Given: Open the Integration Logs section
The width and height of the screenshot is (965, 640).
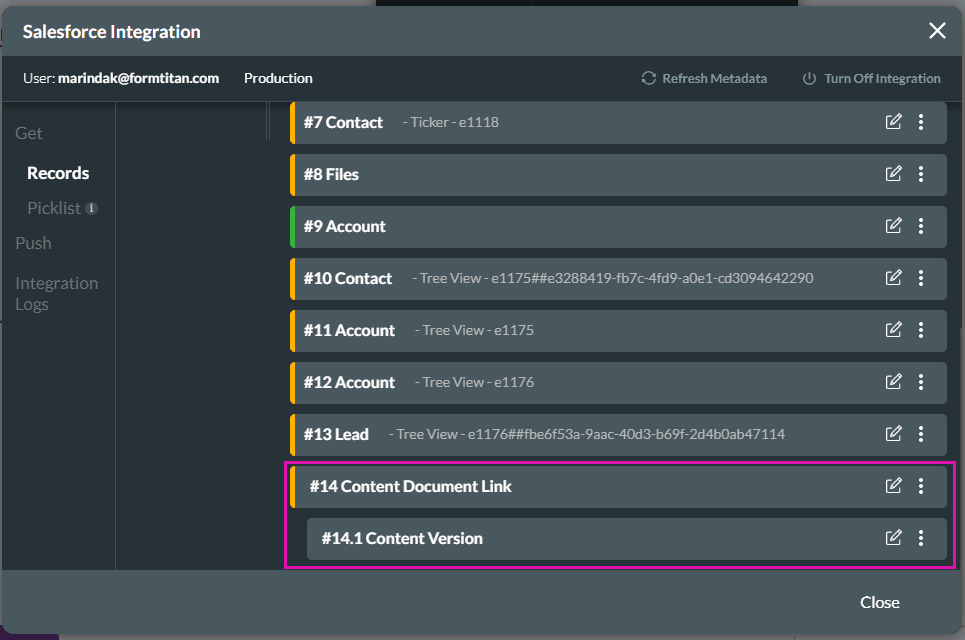Looking at the screenshot, I should pos(56,293).
